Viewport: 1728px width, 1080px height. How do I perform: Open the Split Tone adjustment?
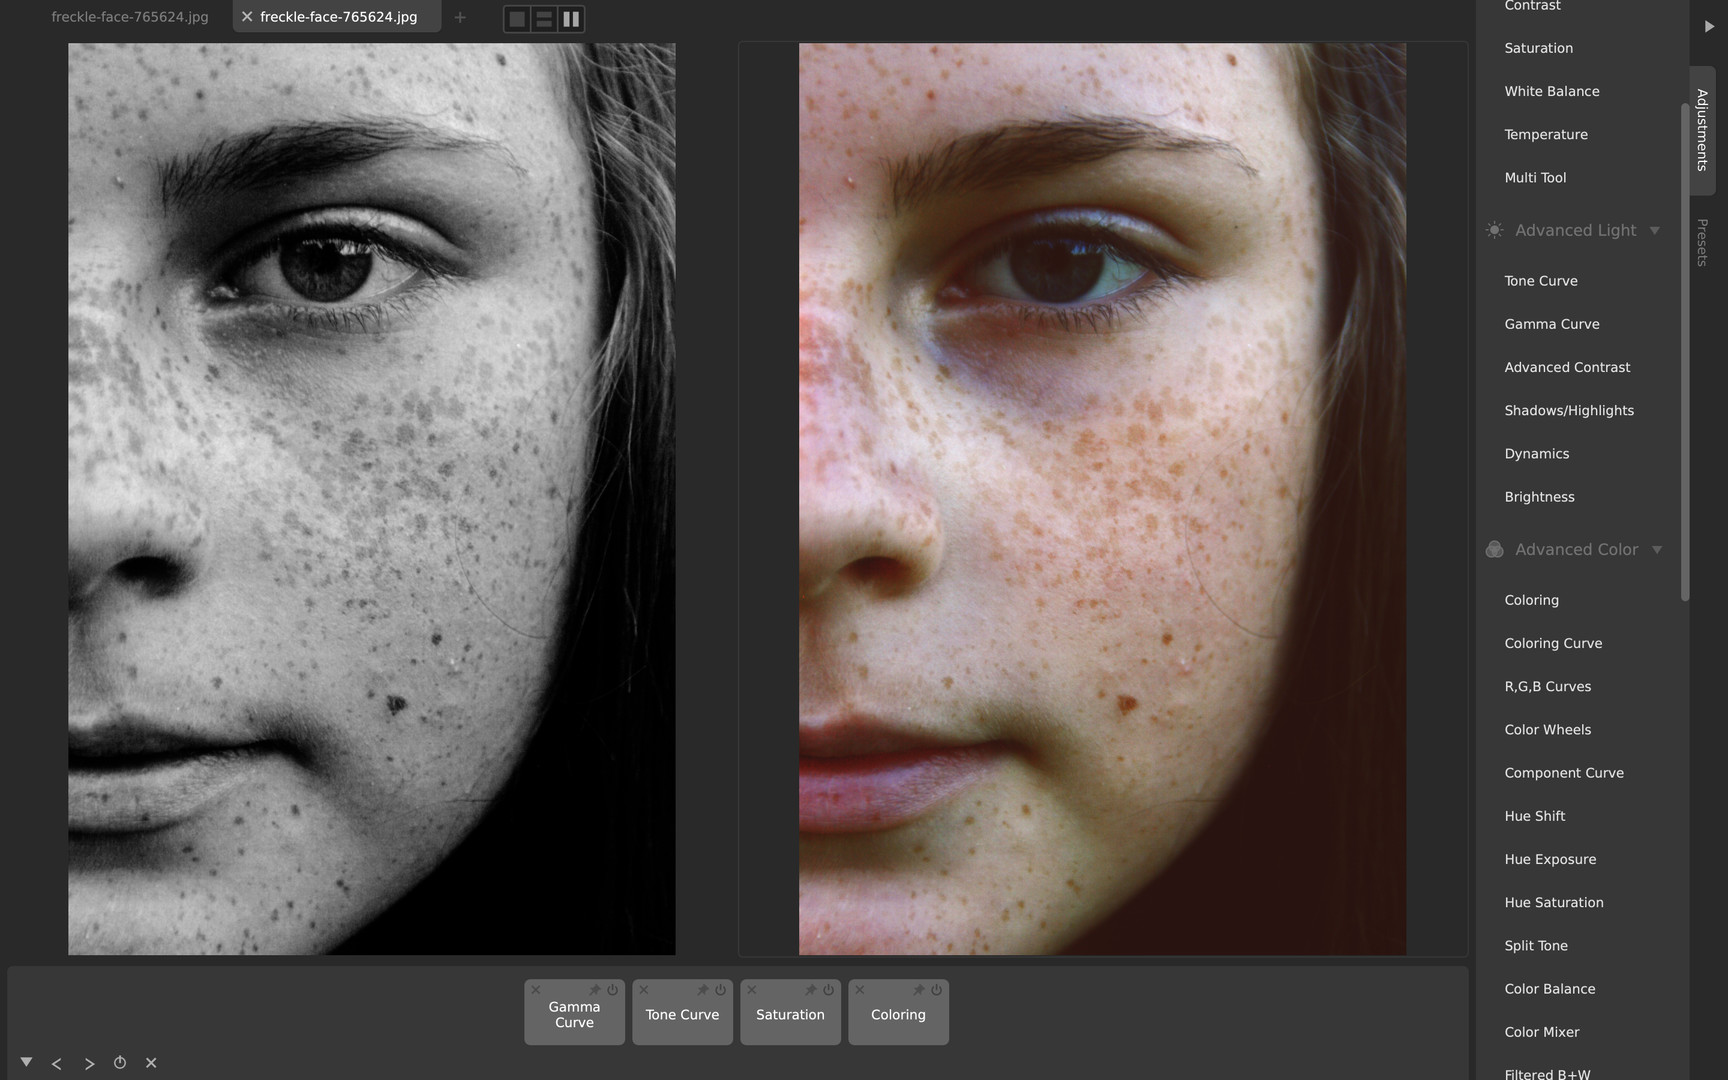1536,946
